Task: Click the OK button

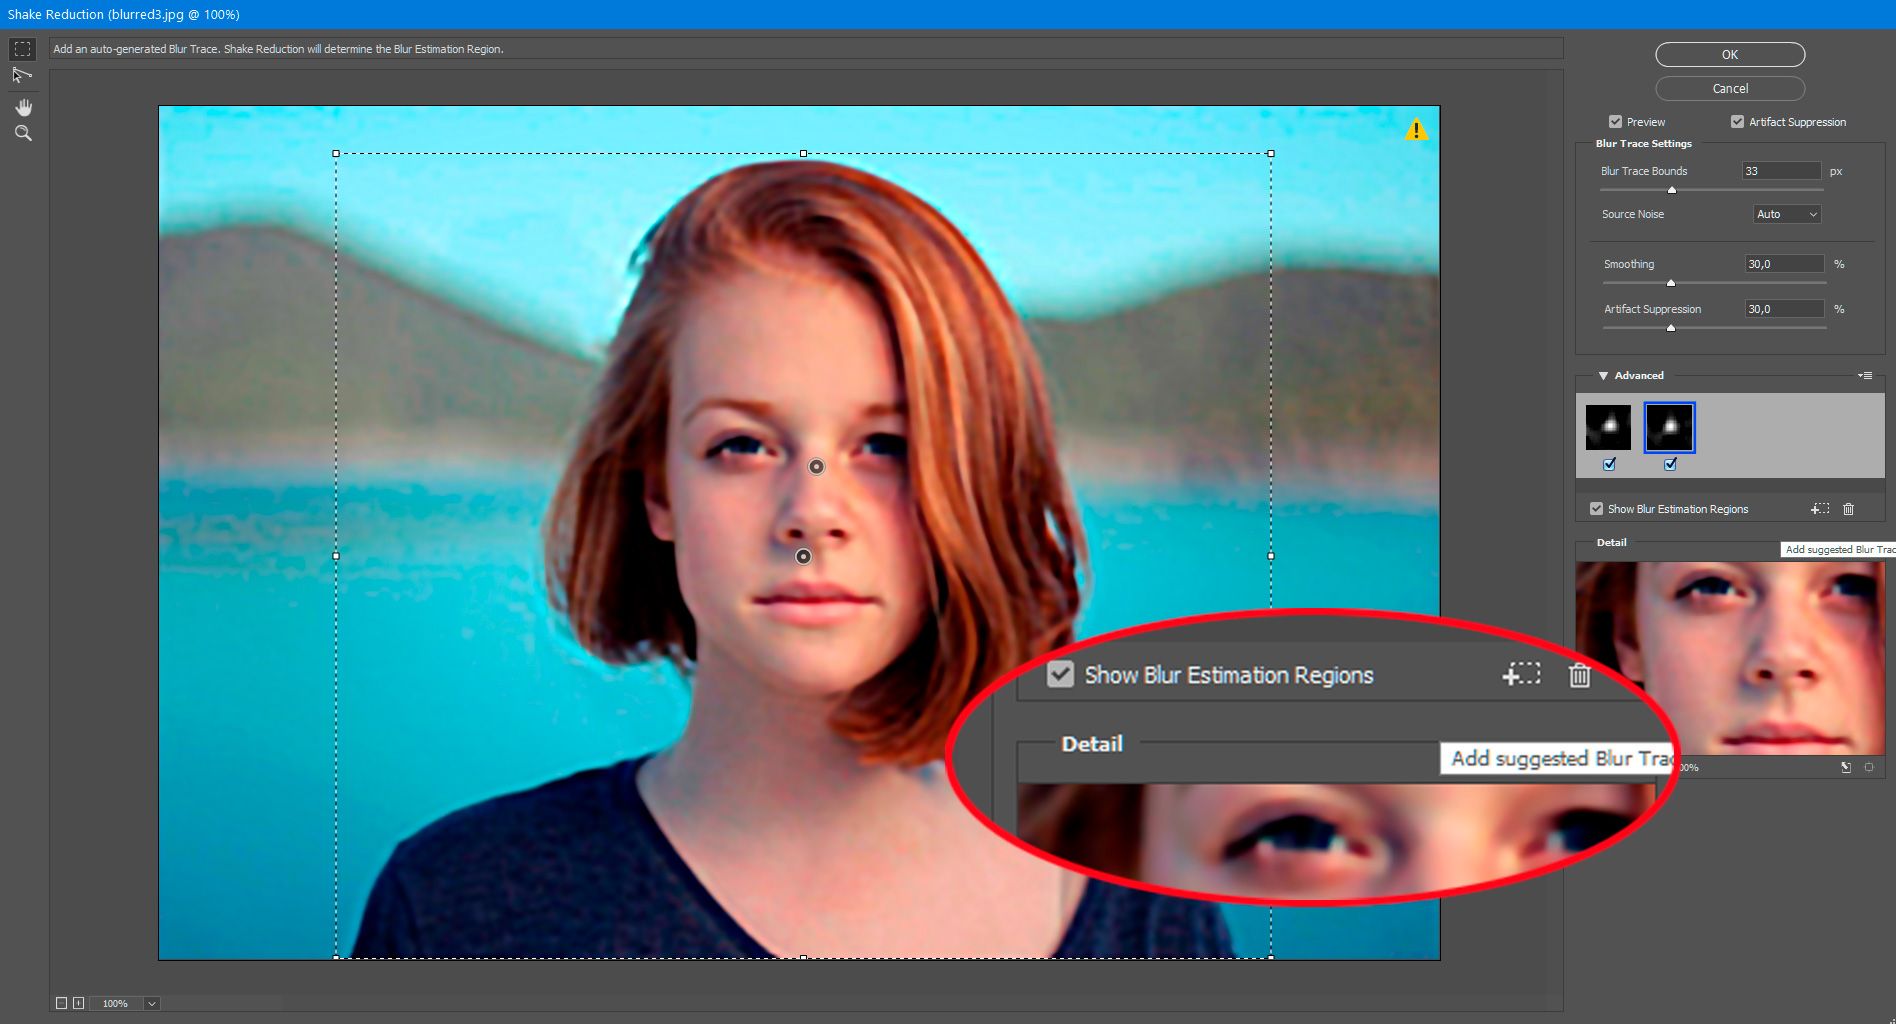Action: click(x=1729, y=54)
